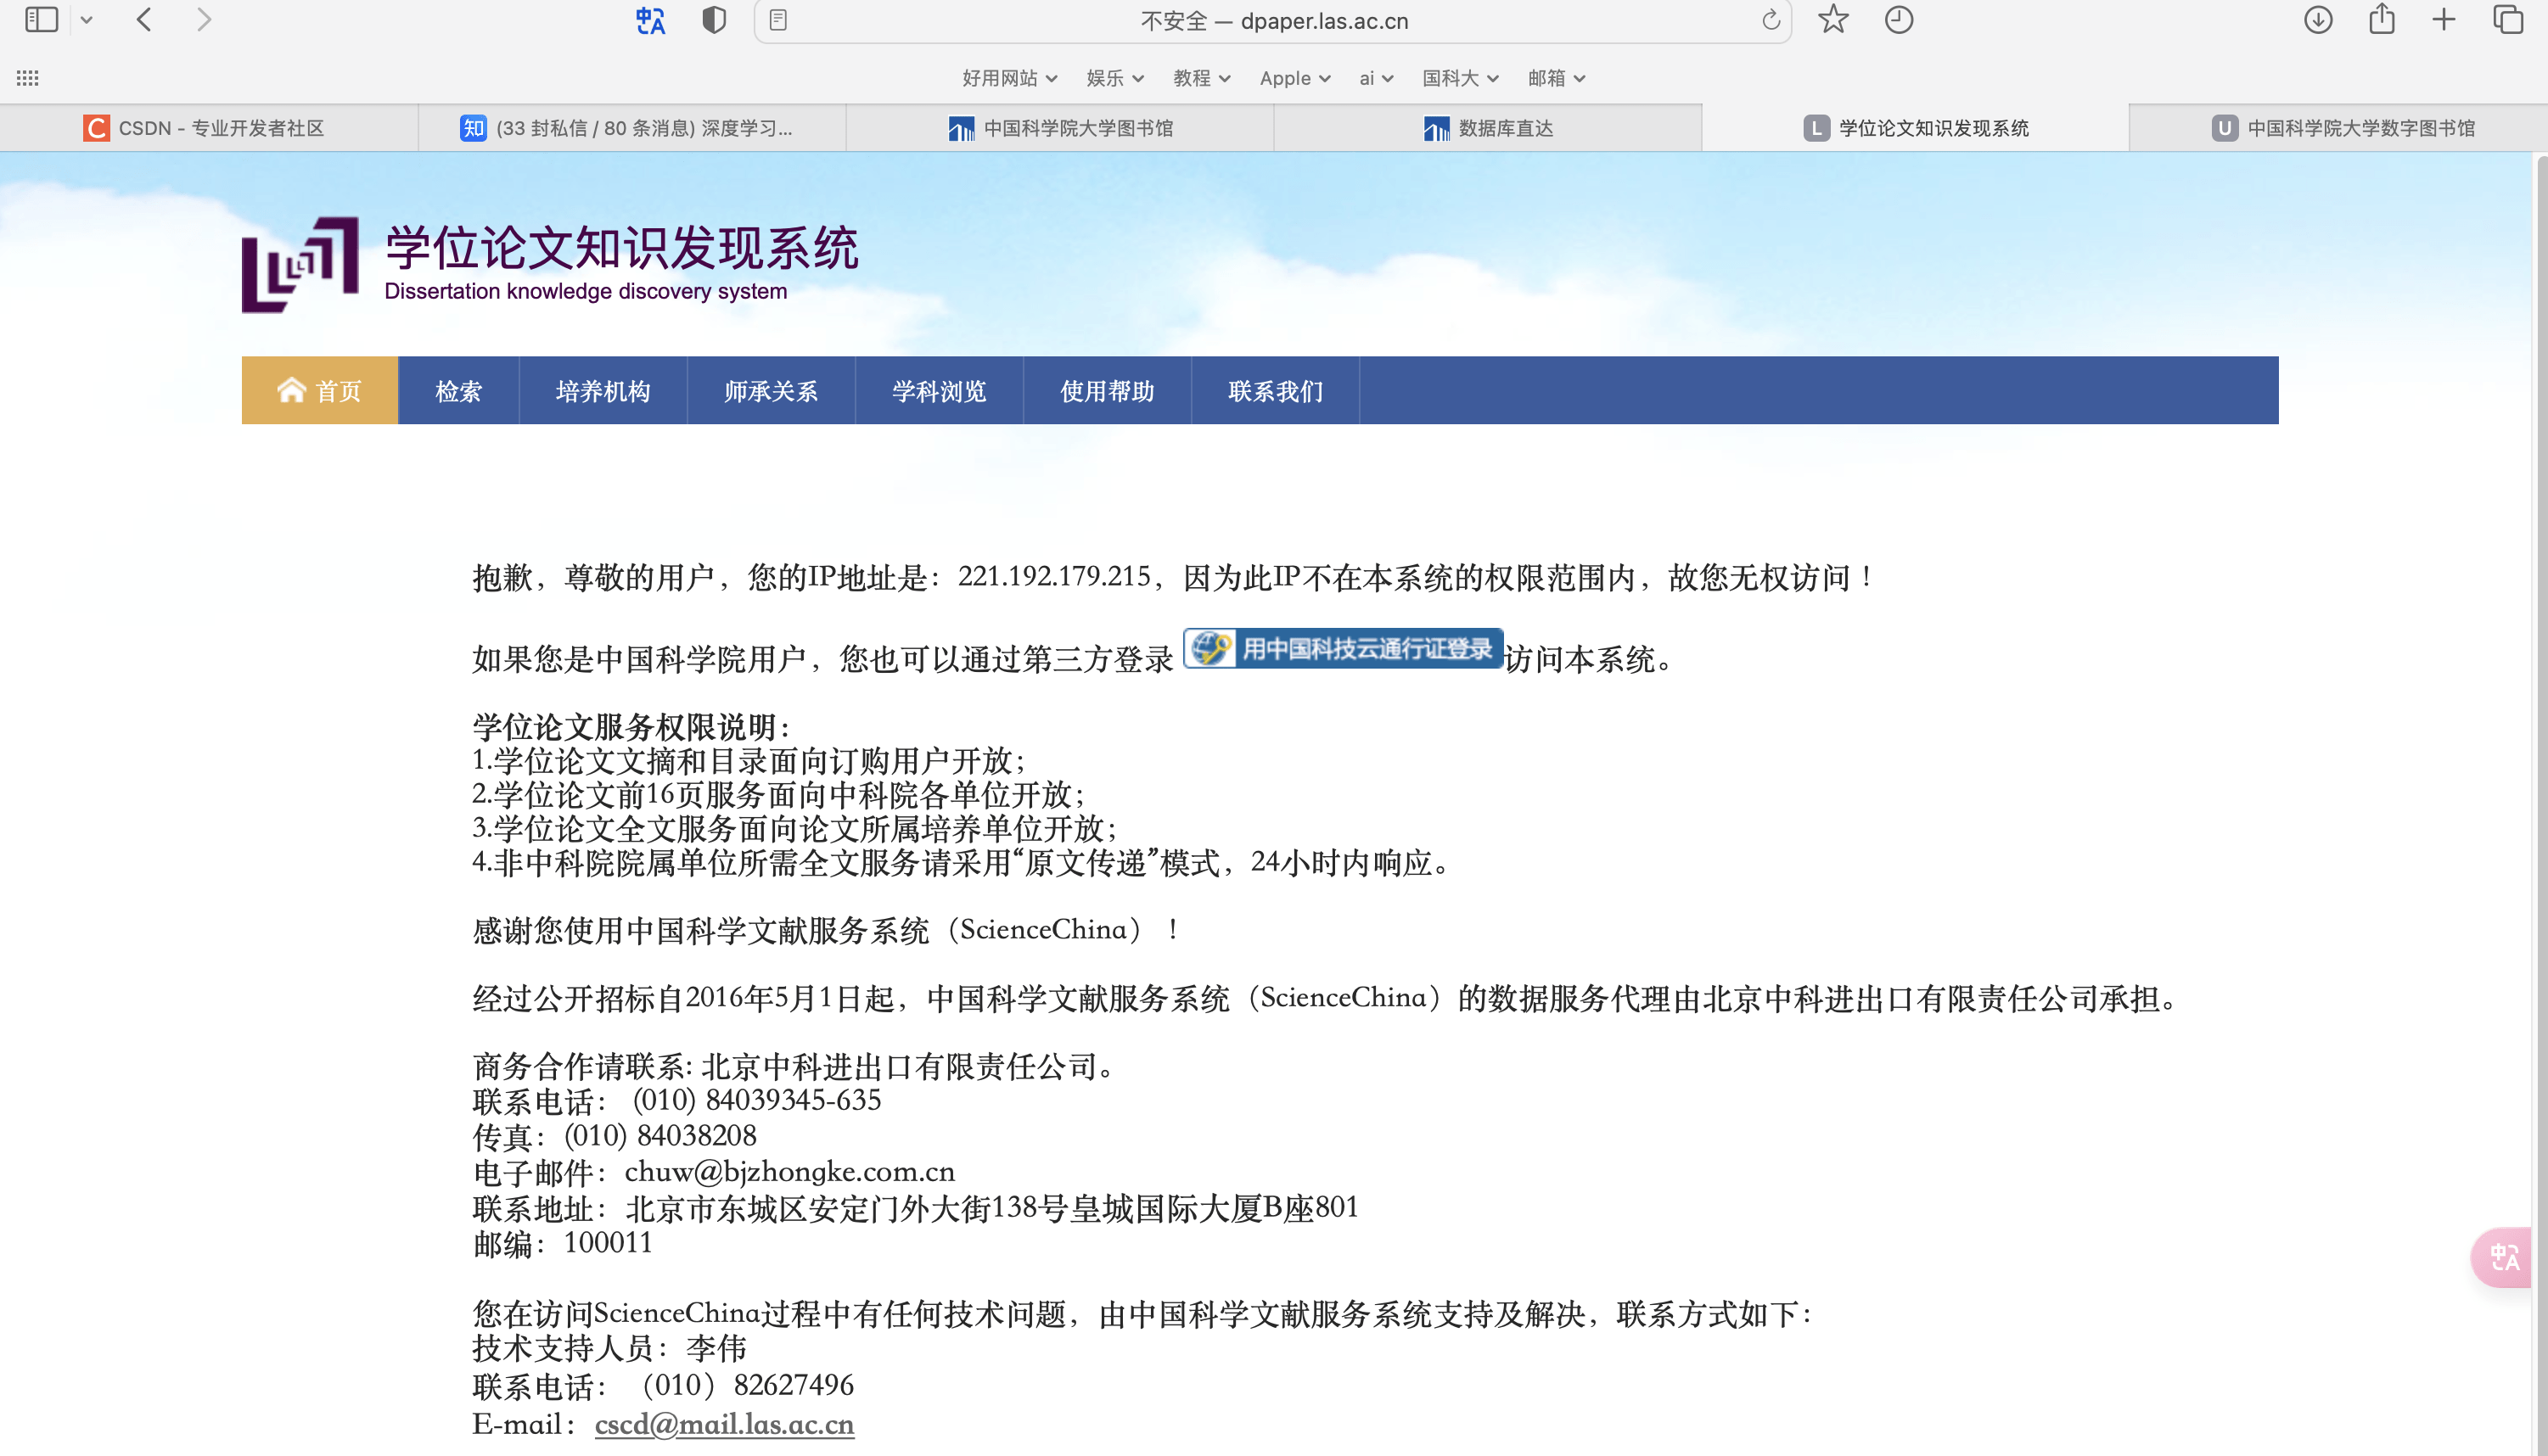
Task: Show downloads with the download arrow icon
Action: [x=2318, y=20]
